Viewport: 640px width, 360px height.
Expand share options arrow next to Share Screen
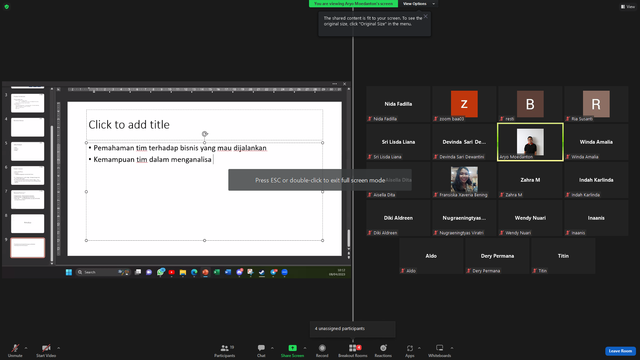point(305,348)
